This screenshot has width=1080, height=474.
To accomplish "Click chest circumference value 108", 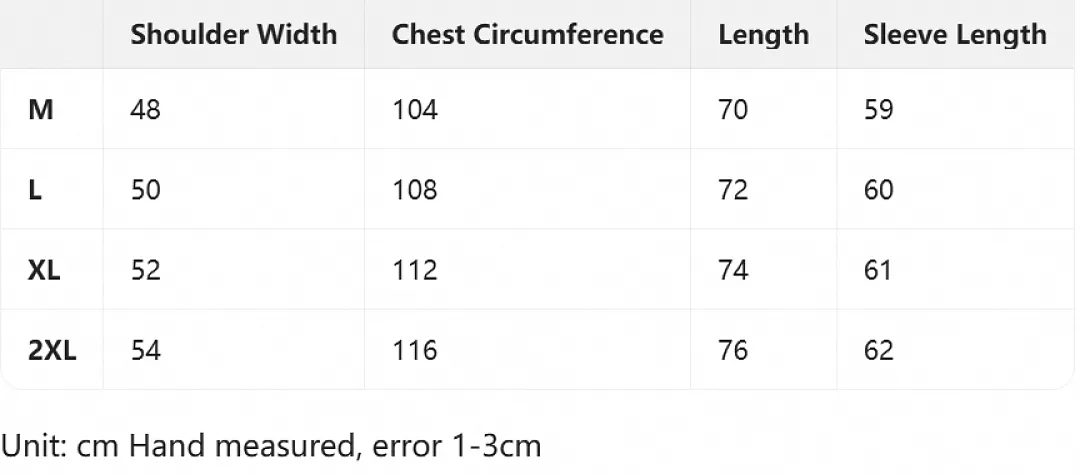I will coord(415,189).
